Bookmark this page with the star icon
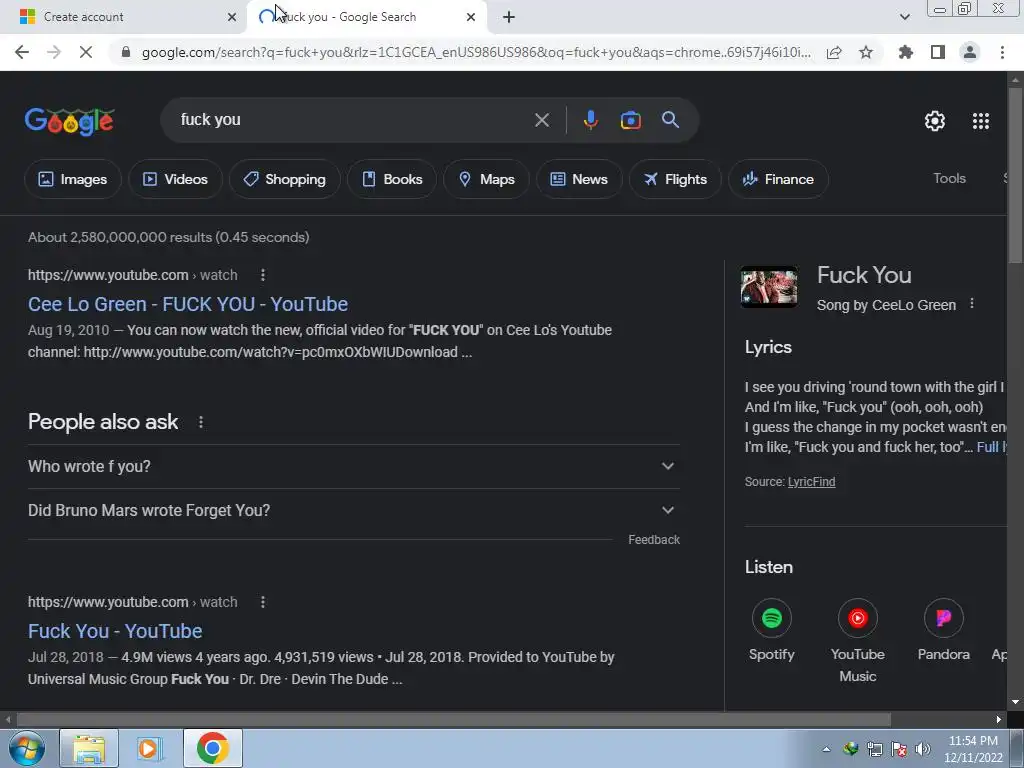 (x=866, y=52)
